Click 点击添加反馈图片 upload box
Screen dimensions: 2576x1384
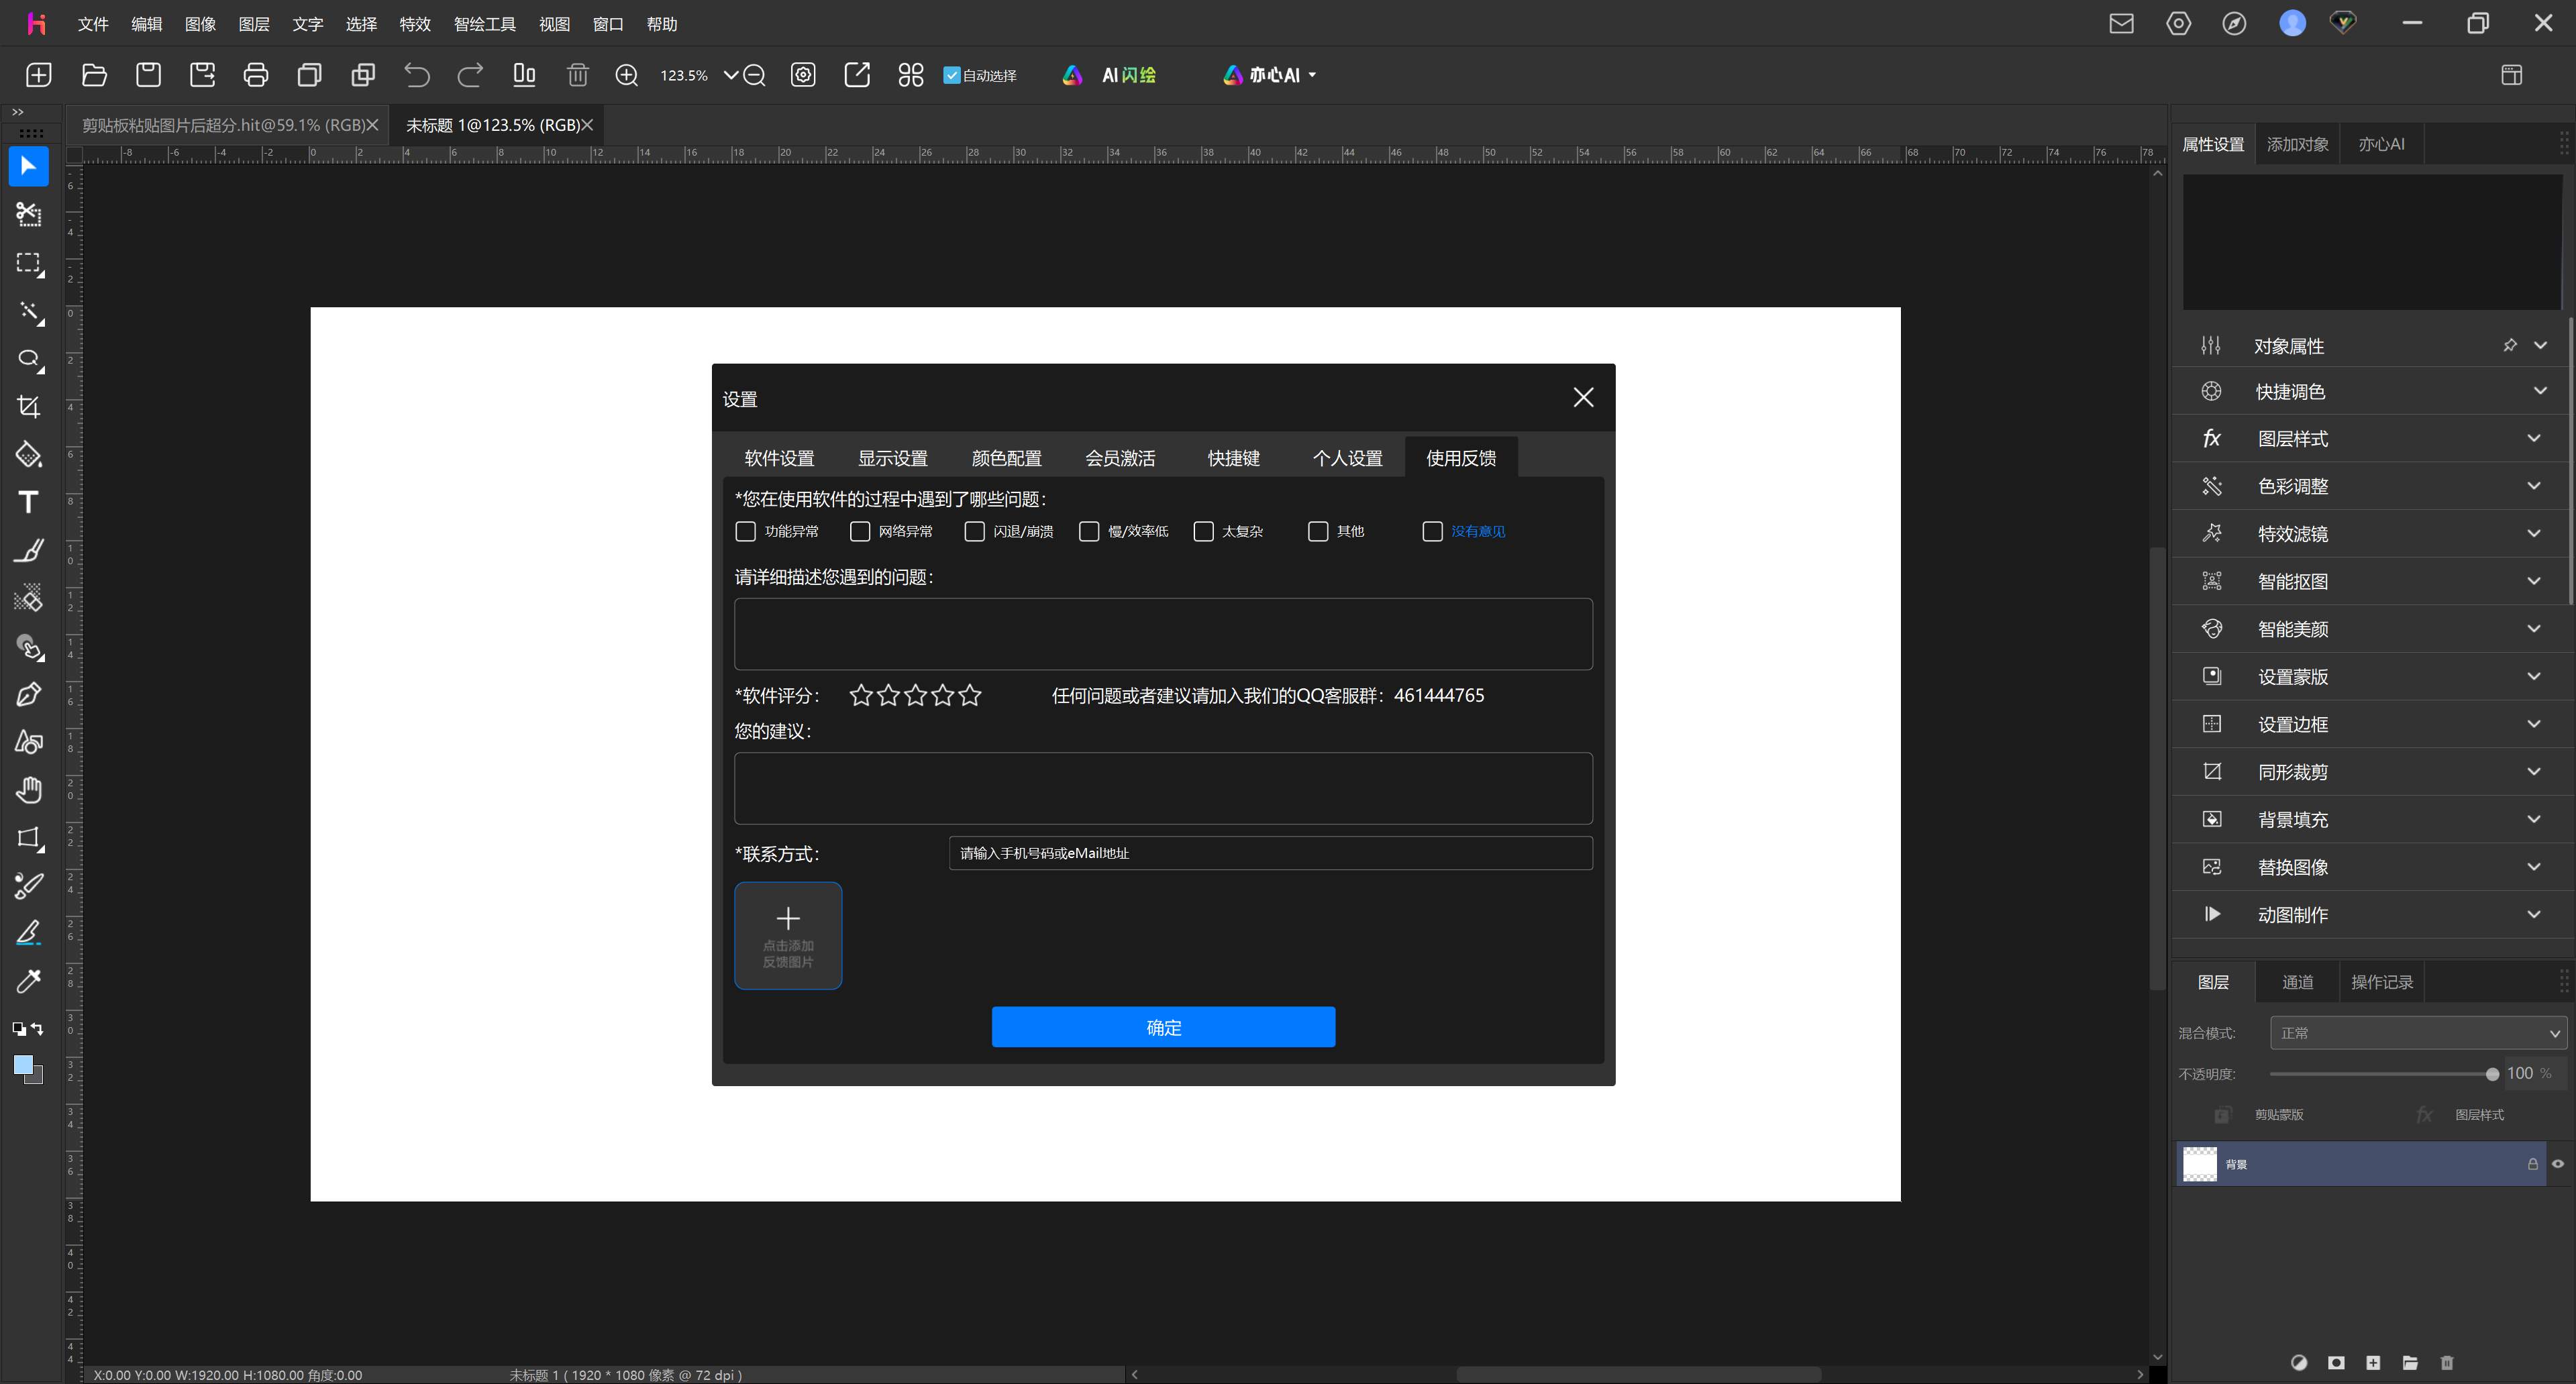(788, 936)
